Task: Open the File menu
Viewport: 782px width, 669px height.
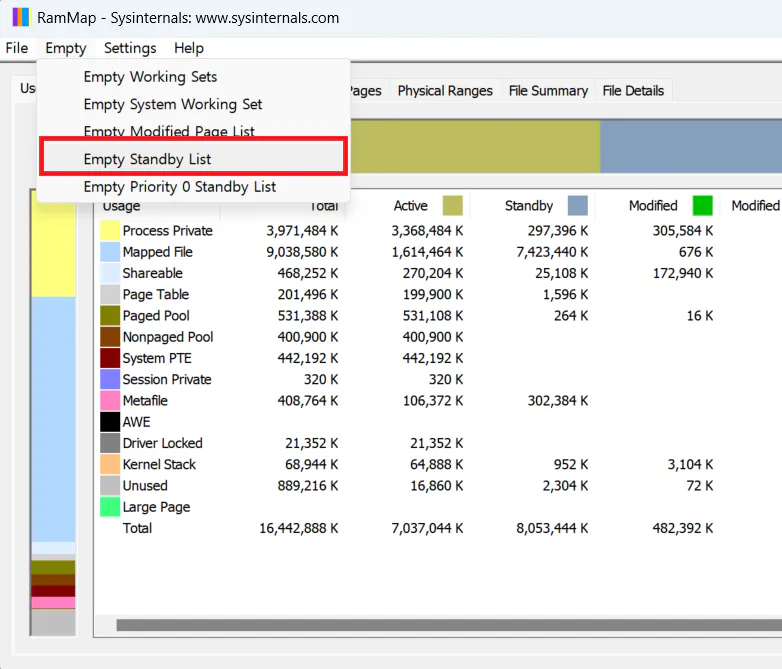Action: pyautogui.click(x=17, y=48)
